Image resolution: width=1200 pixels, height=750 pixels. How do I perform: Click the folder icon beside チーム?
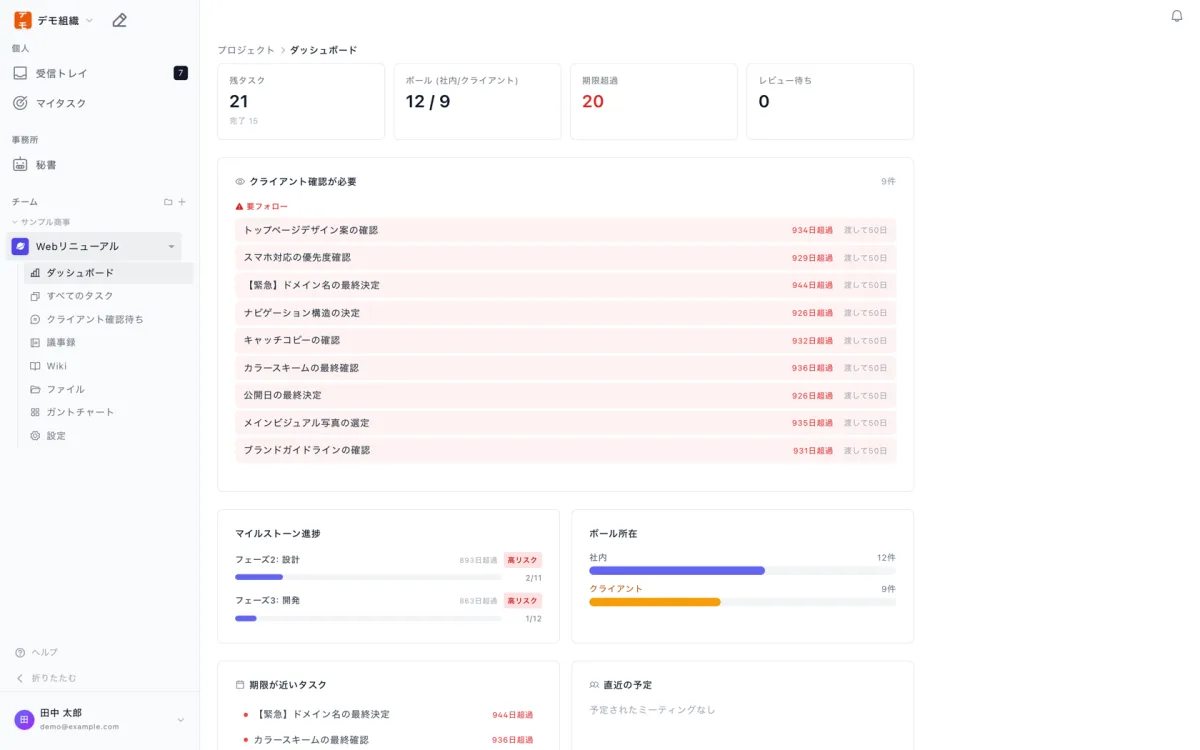coord(168,202)
